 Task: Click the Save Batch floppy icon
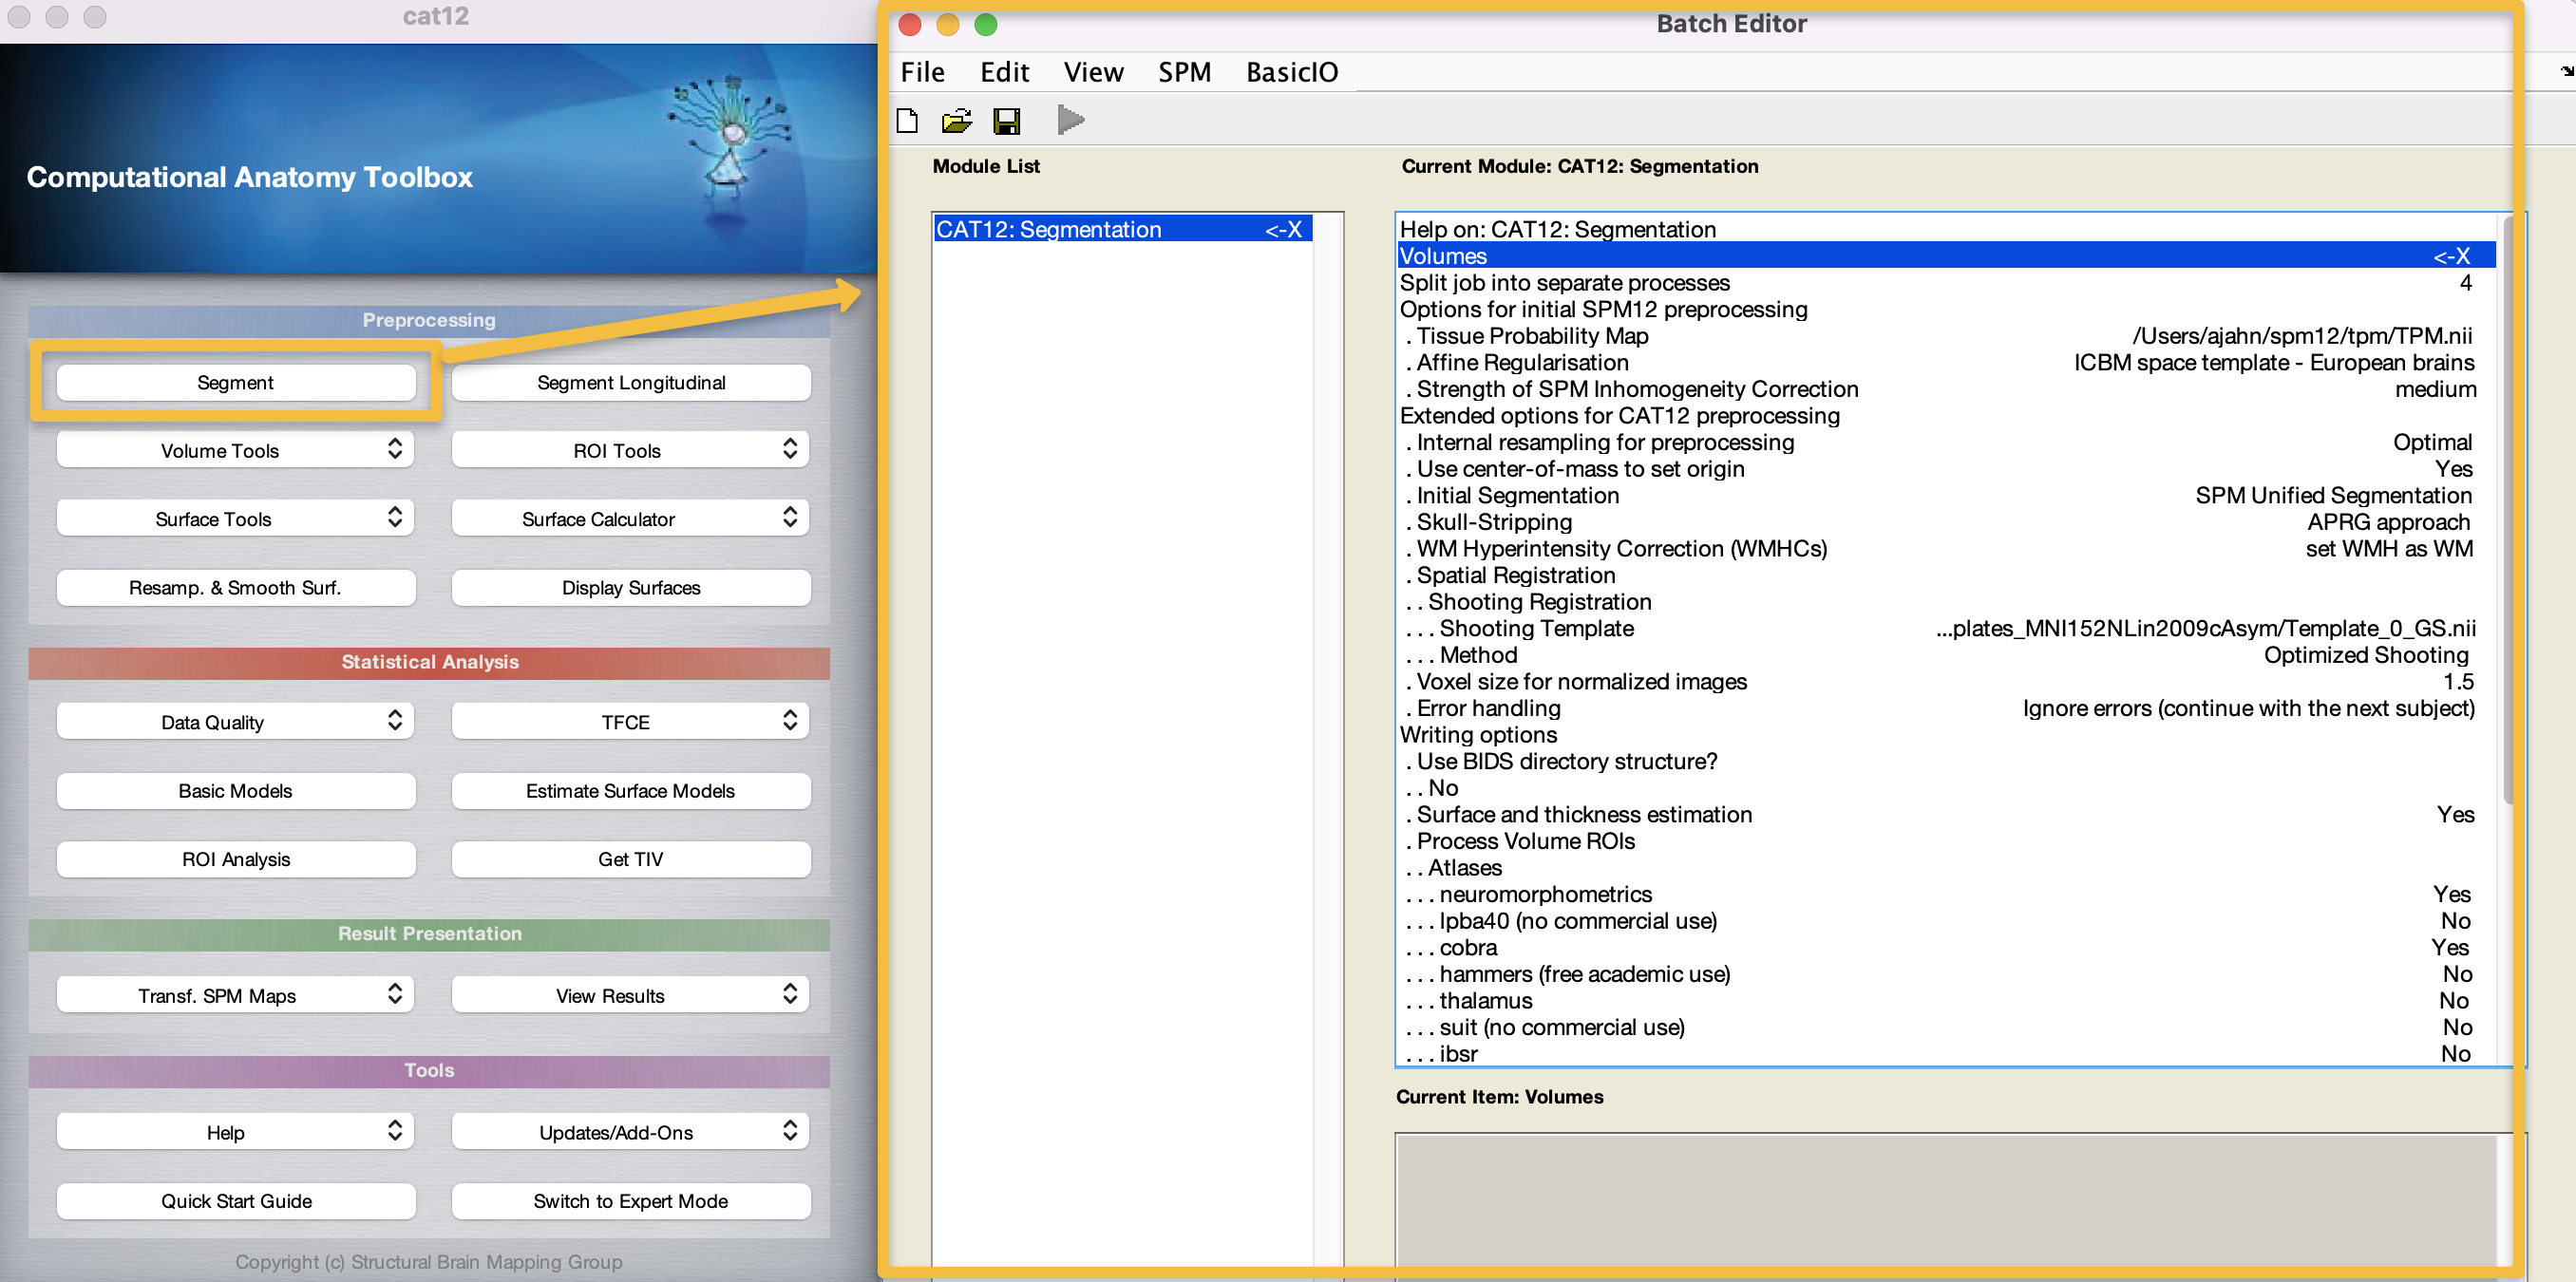[1006, 121]
